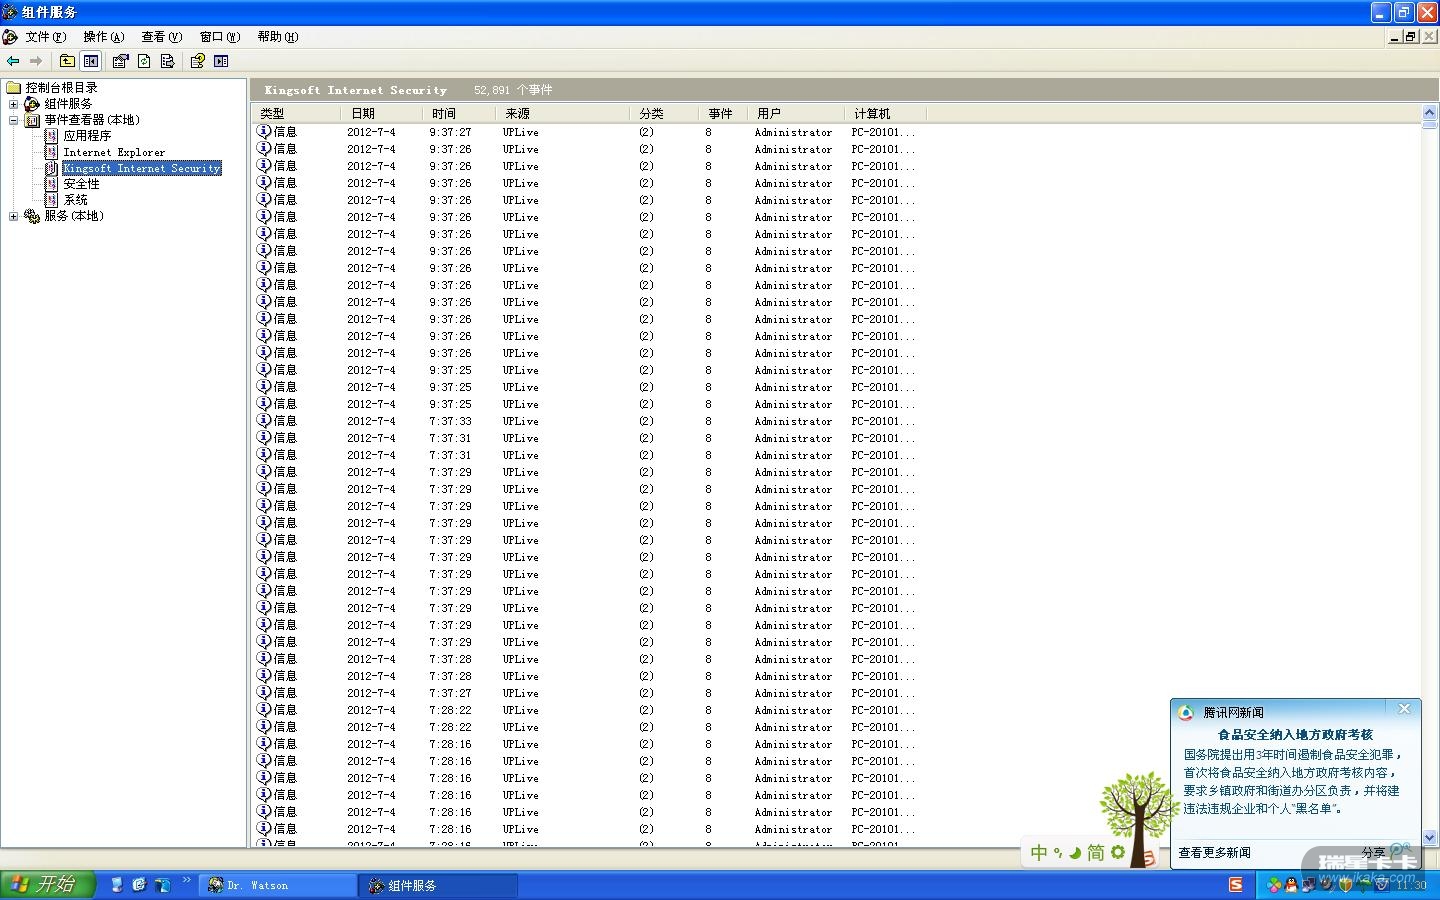This screenshot has height=900, width=1440.
Task: Select the event logged at 7:37:33
Action: coord(590,421)
